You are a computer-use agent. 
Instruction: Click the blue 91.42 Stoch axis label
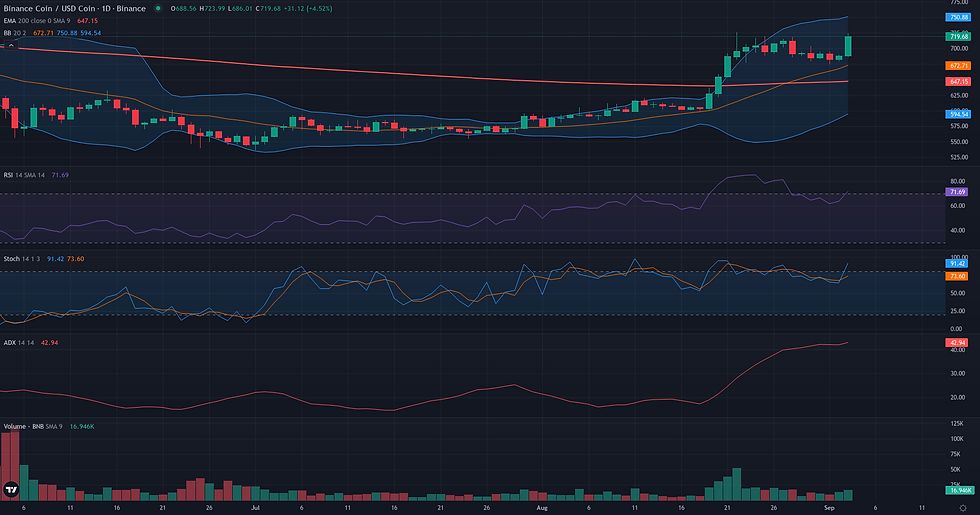[958, 264]
